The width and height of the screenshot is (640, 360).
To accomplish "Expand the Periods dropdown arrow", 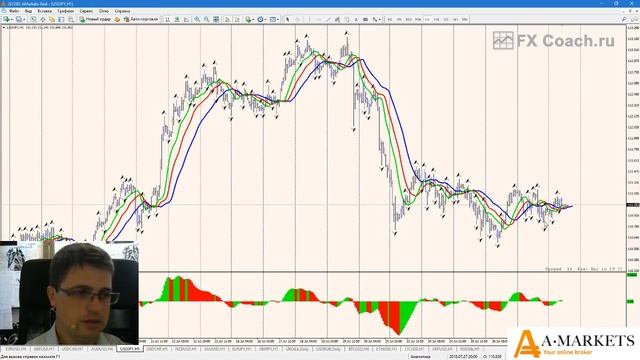I will point(265,19).
